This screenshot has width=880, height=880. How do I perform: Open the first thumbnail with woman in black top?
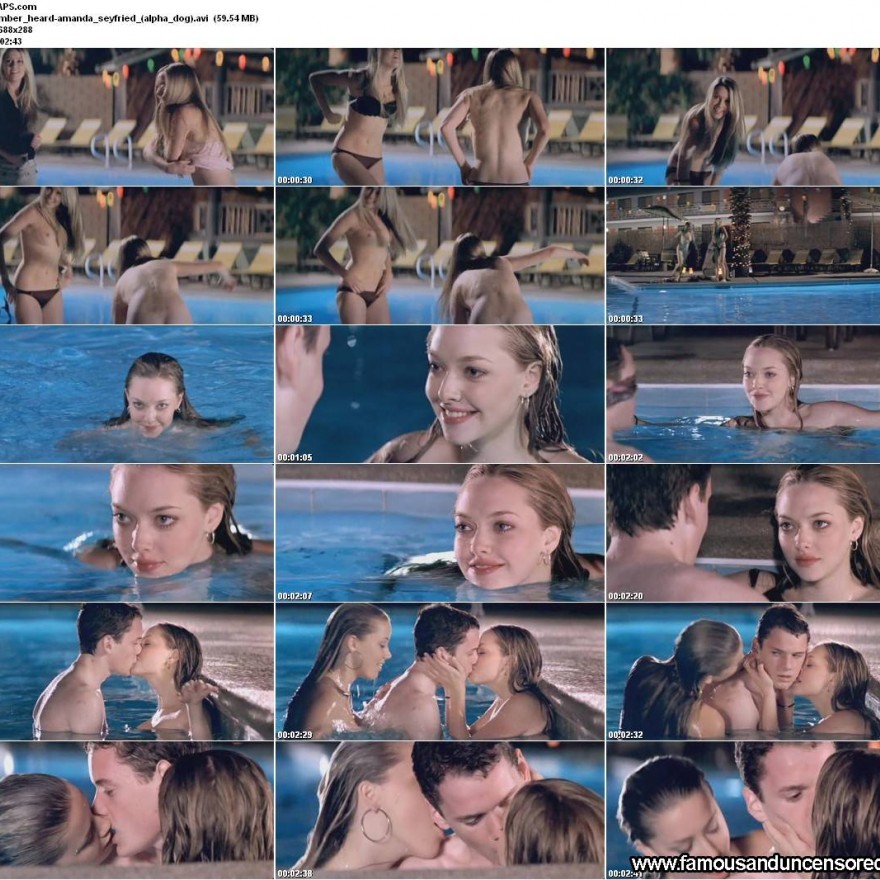click(137, 116)
